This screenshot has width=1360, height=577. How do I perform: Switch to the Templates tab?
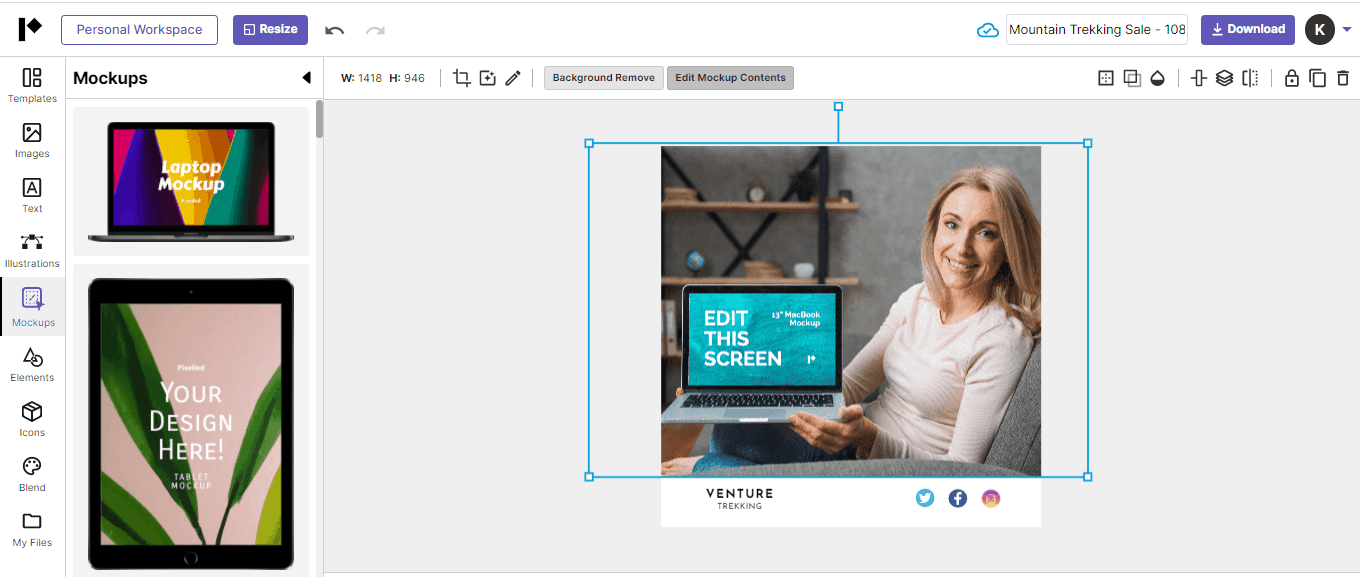click(x=32, y=85)
